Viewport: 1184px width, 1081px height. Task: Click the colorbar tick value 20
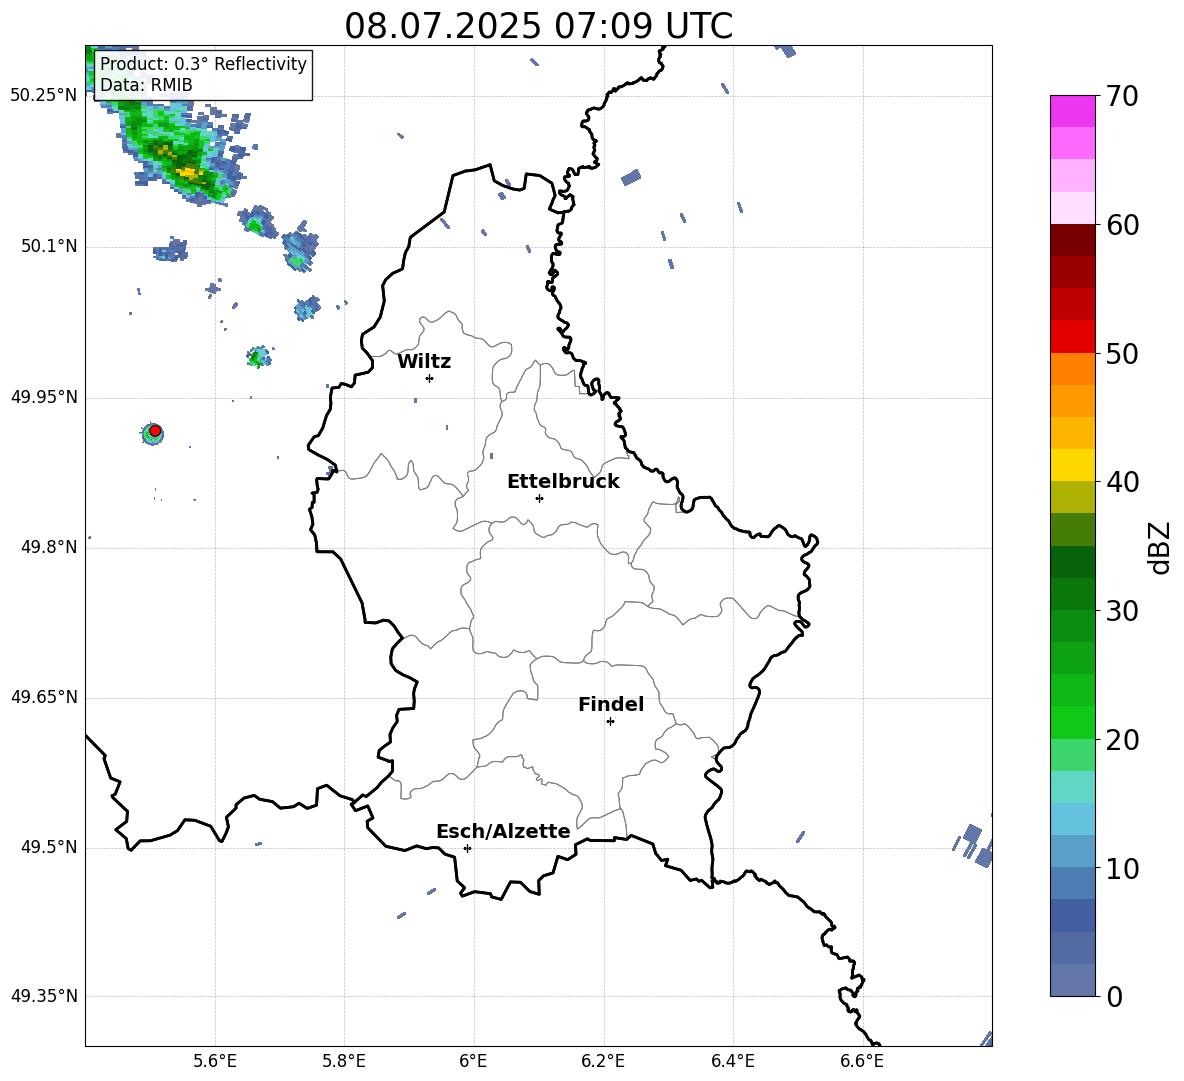coord(1123,740)
